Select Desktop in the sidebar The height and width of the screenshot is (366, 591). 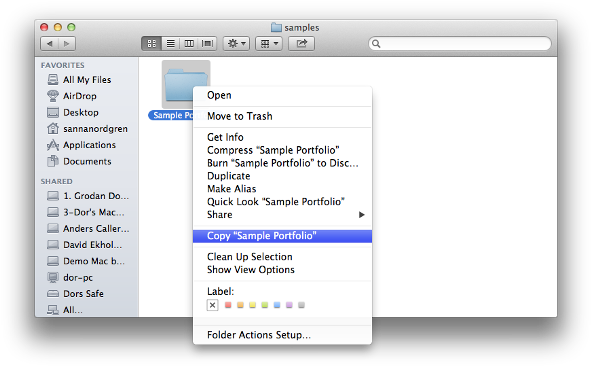point(73,112)
